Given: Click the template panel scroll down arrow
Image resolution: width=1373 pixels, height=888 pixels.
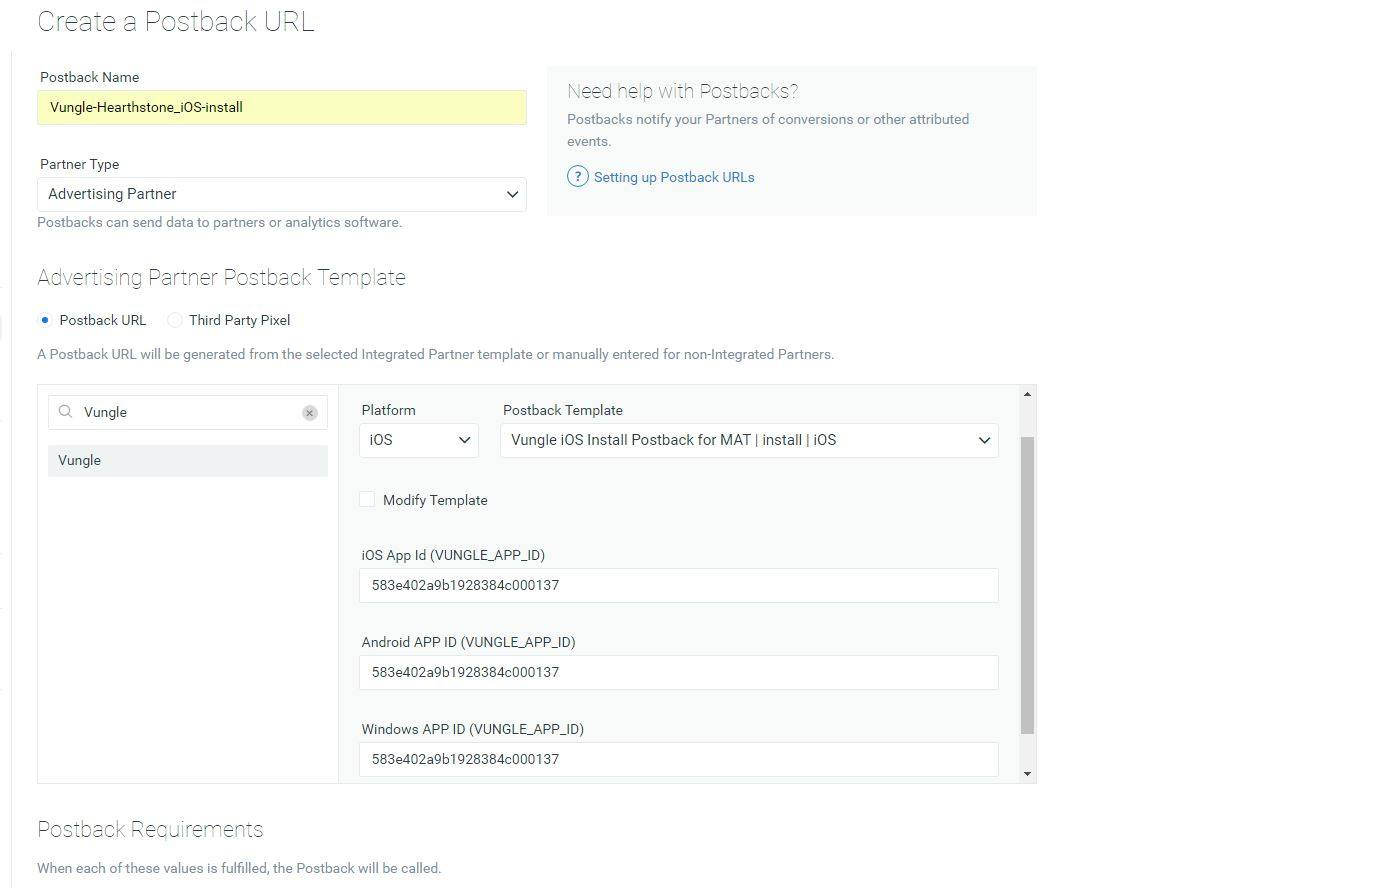Looking at the screenshot, I should point(1027,774).
